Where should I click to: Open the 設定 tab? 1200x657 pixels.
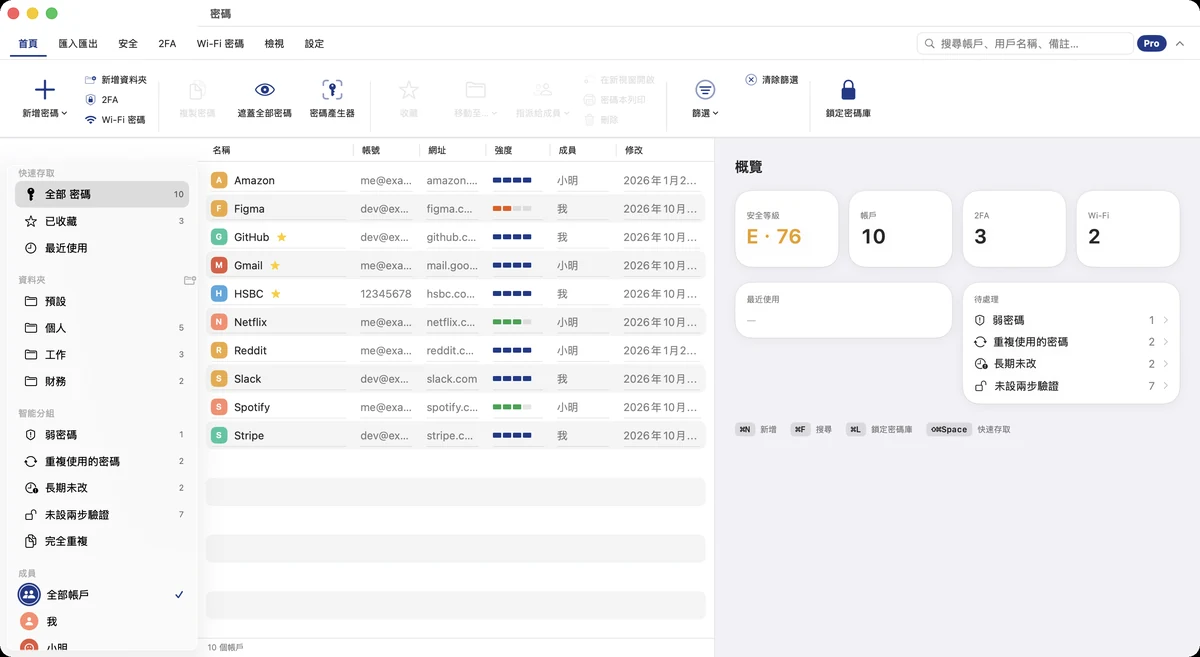pos(314,44)
